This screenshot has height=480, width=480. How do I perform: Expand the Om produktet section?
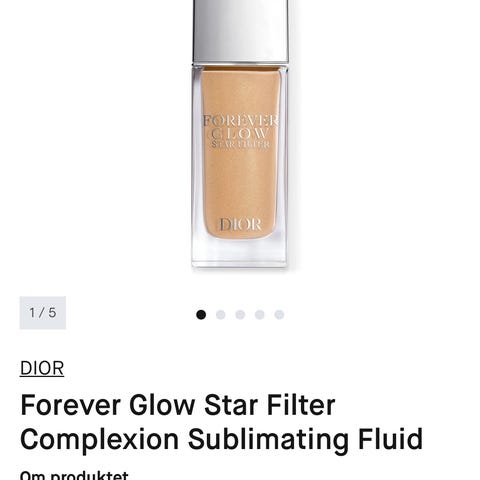click(x=74, y=475)
